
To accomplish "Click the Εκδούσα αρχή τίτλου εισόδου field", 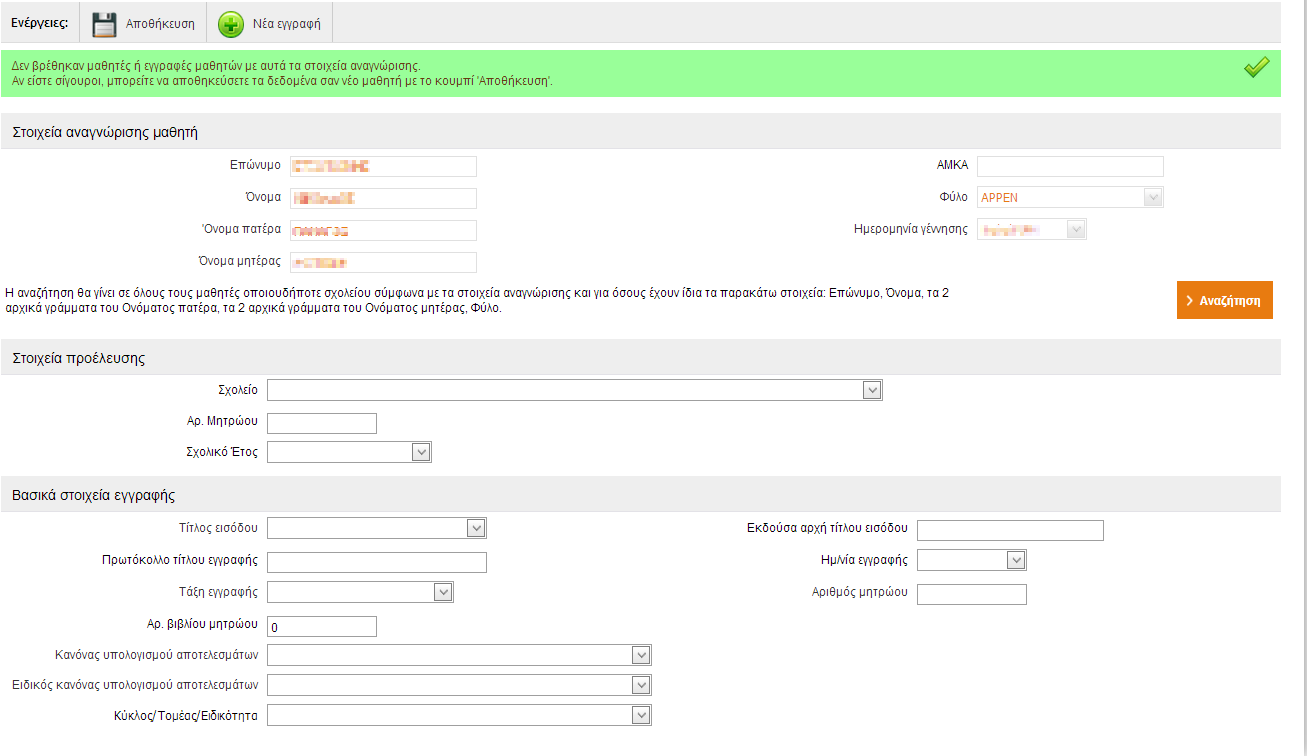I will [x=1010, y=530].
